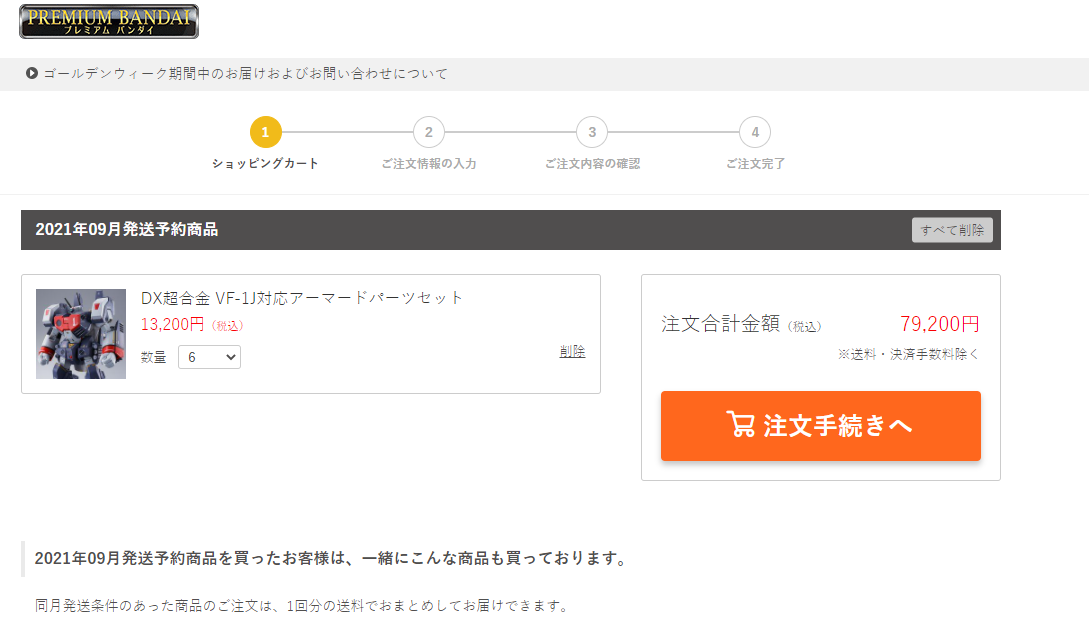
Task: Click the ご注文情報の入力 step label
Action: 429,163
